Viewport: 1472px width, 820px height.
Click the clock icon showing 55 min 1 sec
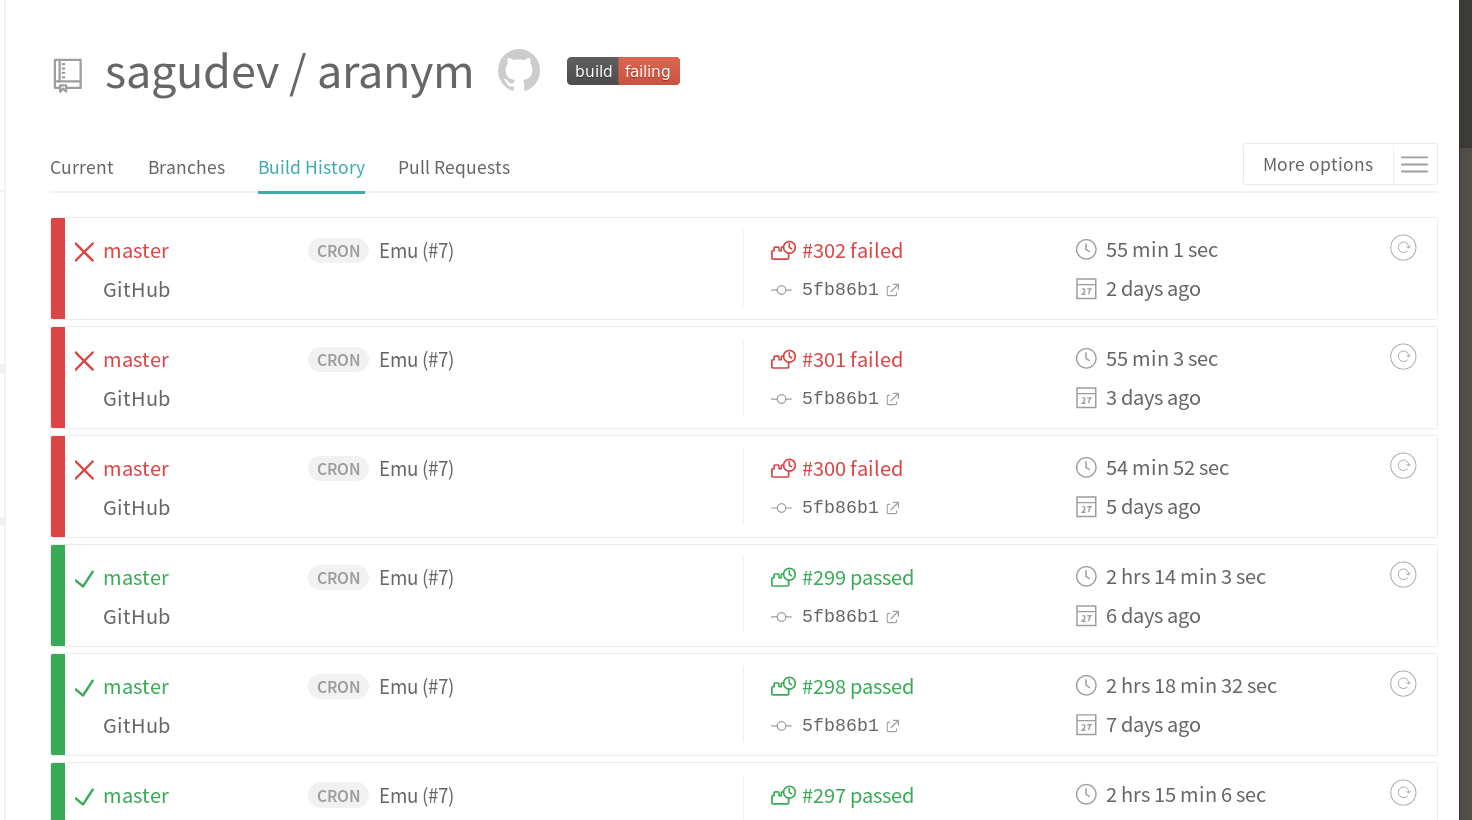click(1086, 249)
